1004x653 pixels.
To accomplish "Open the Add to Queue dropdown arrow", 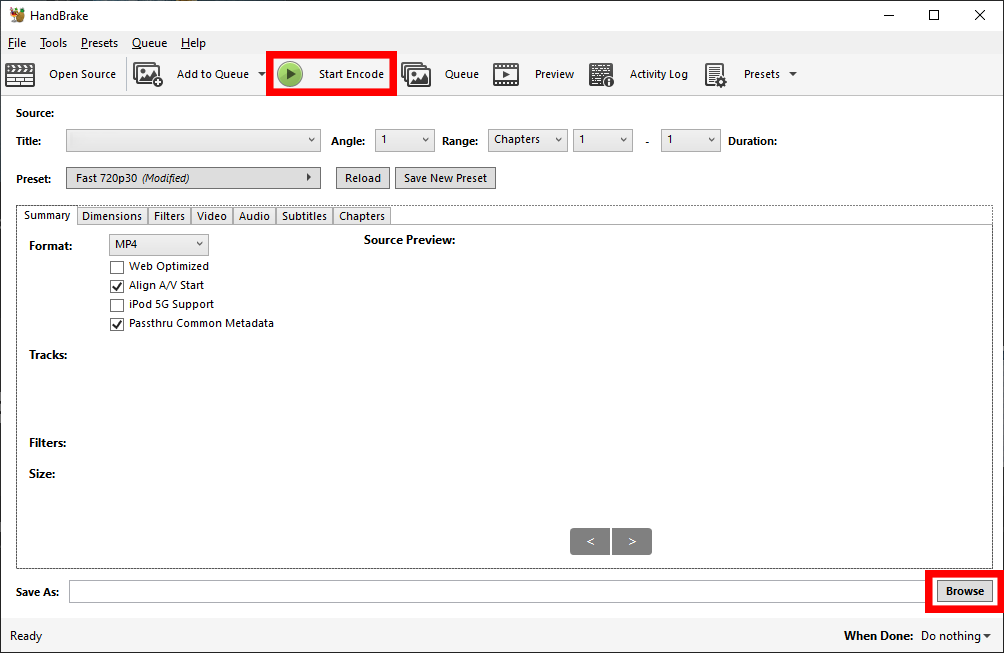I will click(x=261, y=74).
